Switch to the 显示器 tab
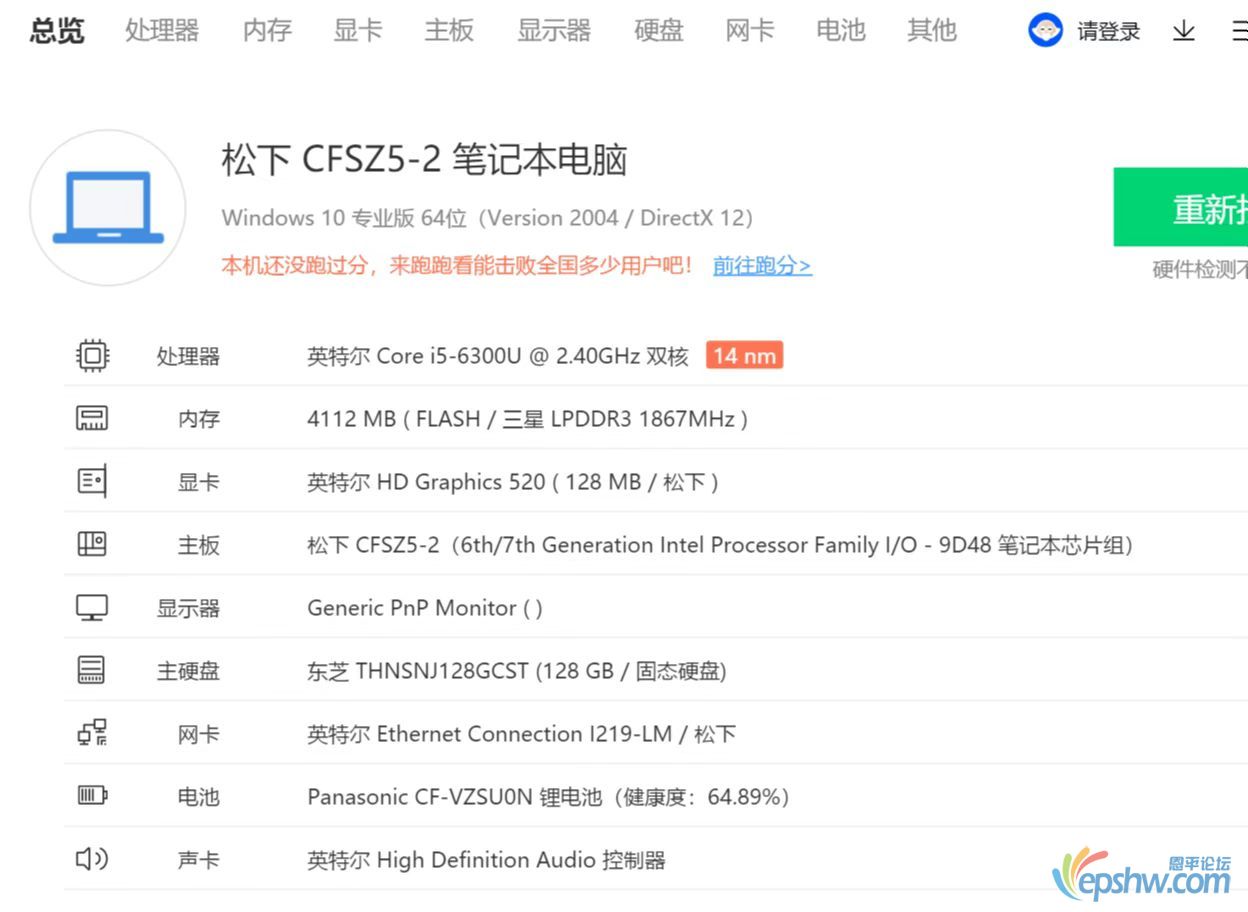 (x=554, y=31)
